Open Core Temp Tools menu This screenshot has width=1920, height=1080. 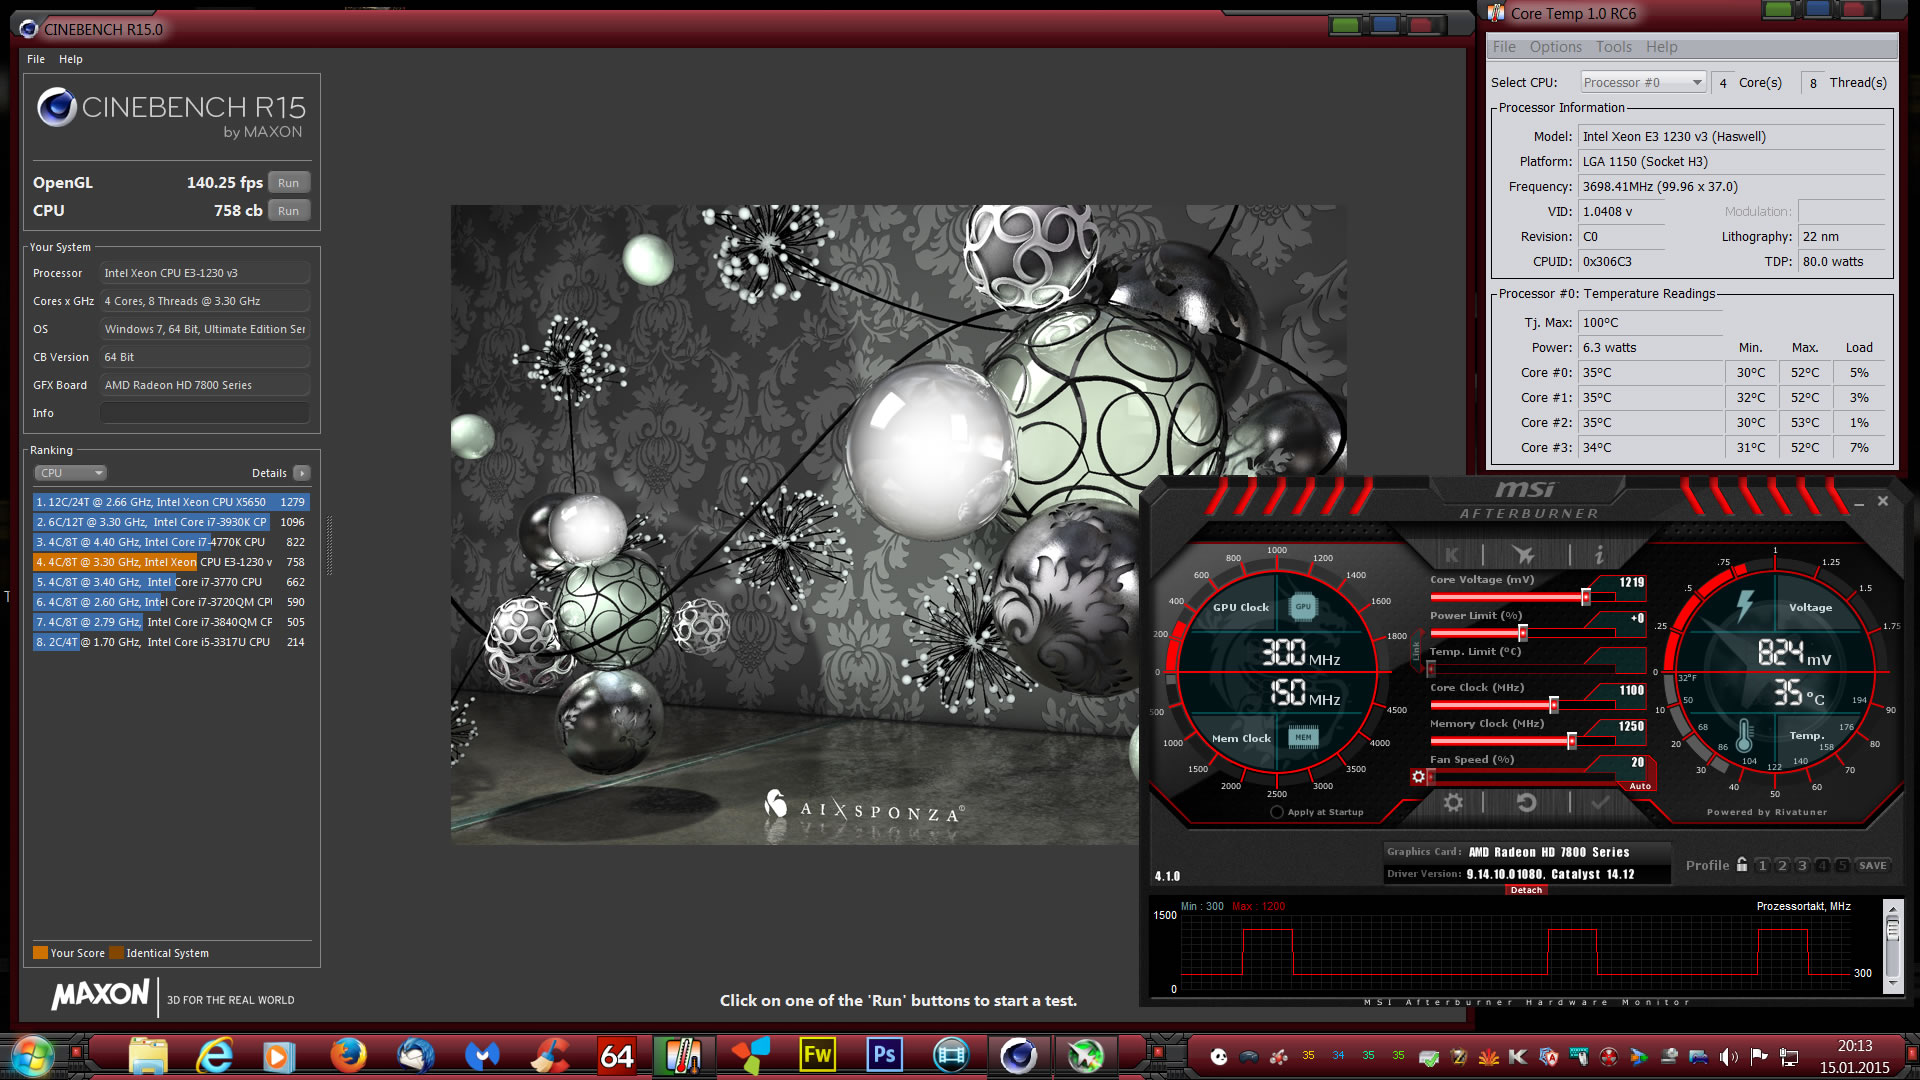click(1613, 47)
